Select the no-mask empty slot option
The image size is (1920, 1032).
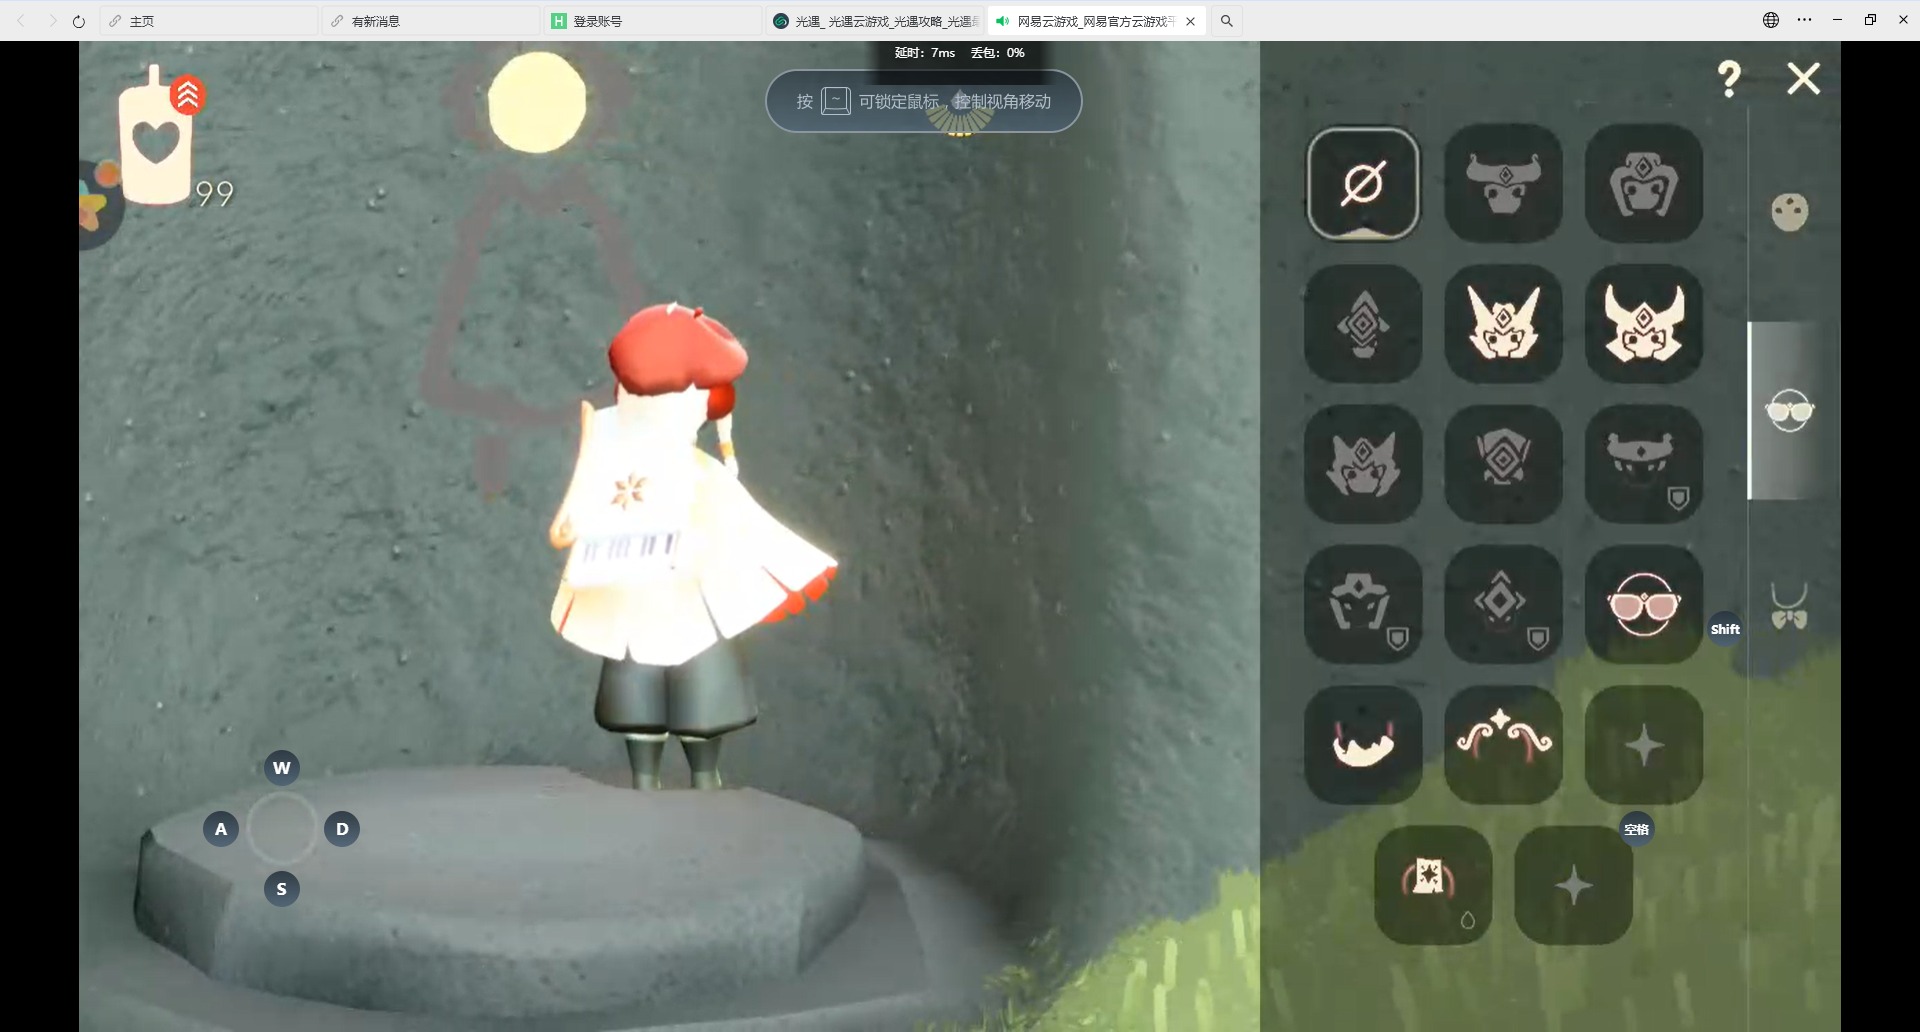pyautogui.click(x=1363, y=183)
